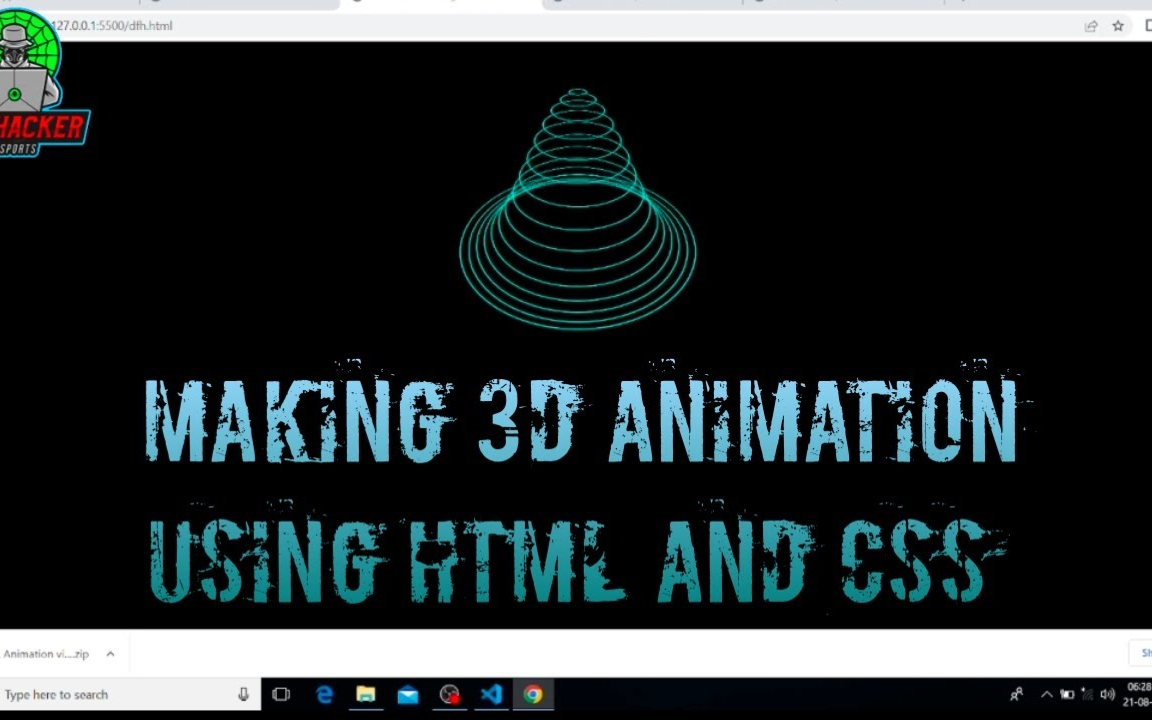Open the Mail app from the taskbar
1152x720 pixels.
(x=407, y=694)
